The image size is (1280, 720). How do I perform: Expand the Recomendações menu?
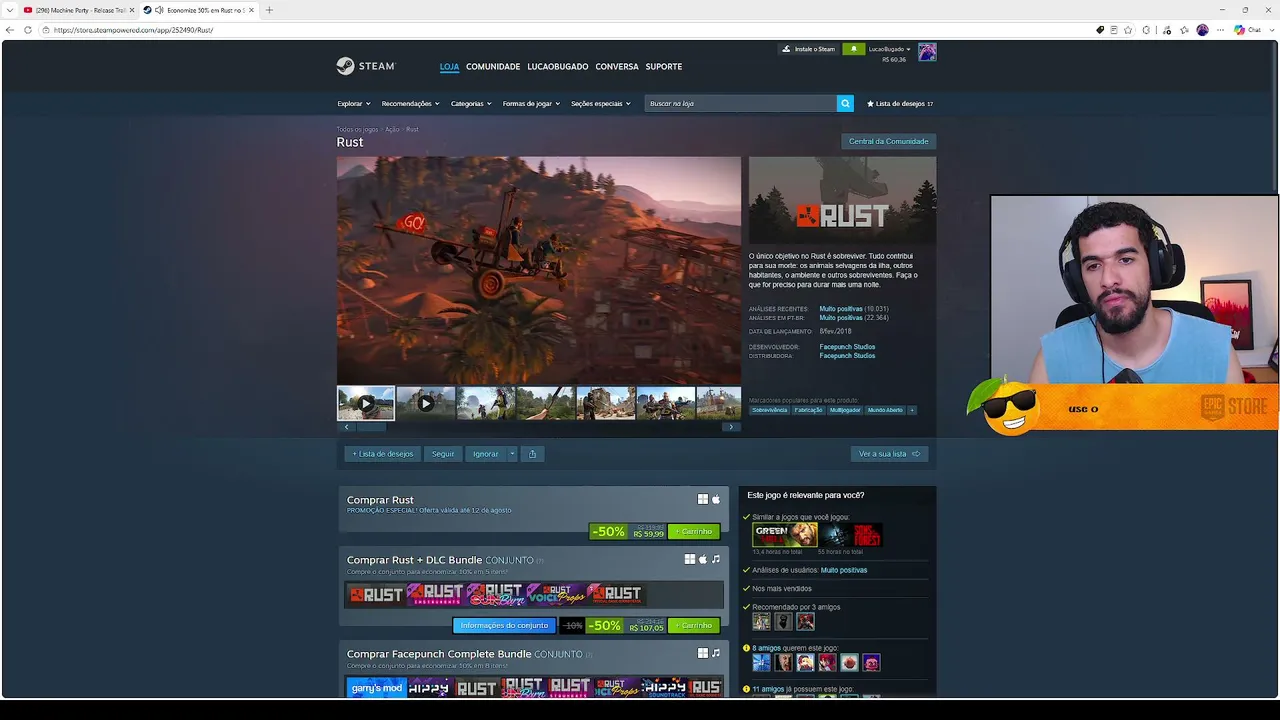410,104
